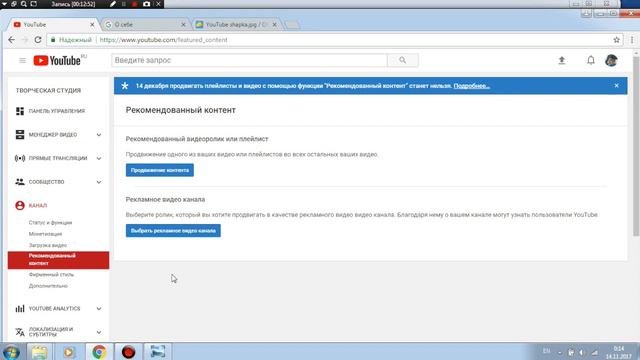The height and width of the screenshot is (360, 640).
Task: Click the taskbar clock
Action: pos(619,352)
